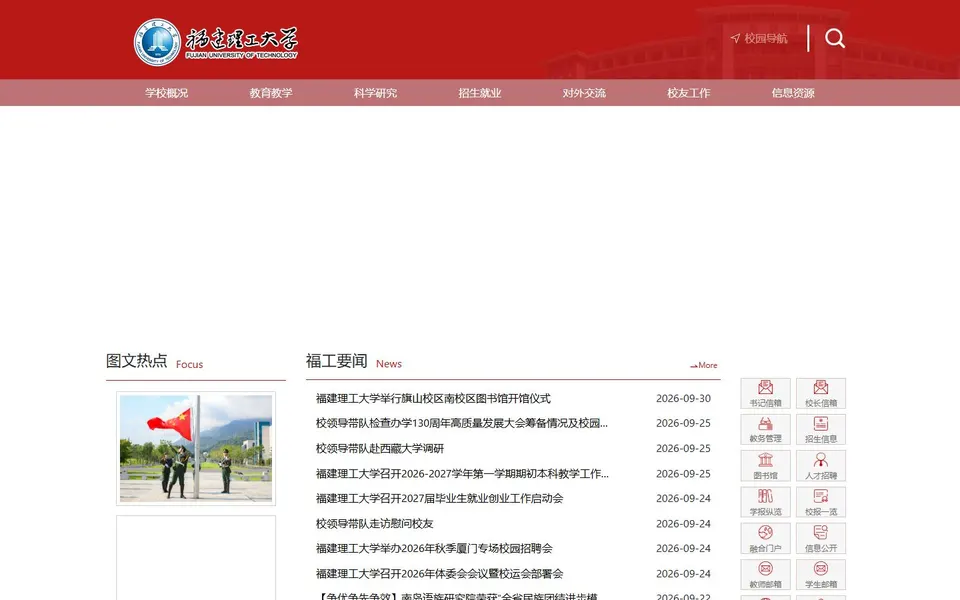Open the 人才招聘 recruitment icon

click(x=821, y=465)
